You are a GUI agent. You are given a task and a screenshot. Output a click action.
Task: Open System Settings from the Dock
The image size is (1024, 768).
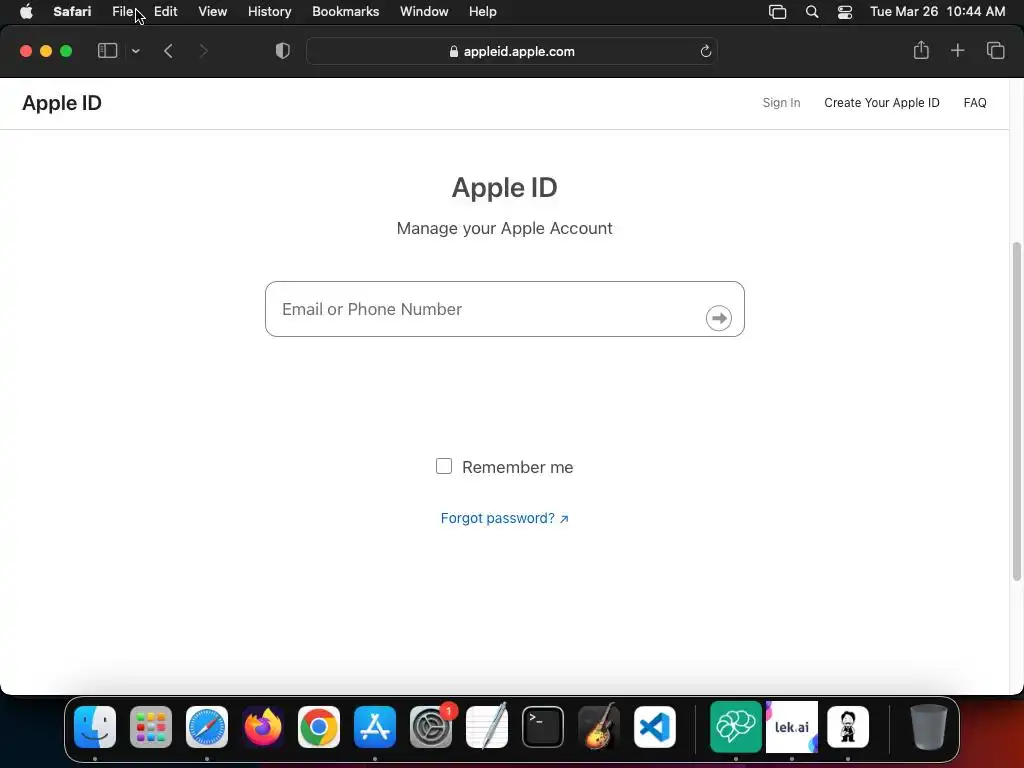431,727
